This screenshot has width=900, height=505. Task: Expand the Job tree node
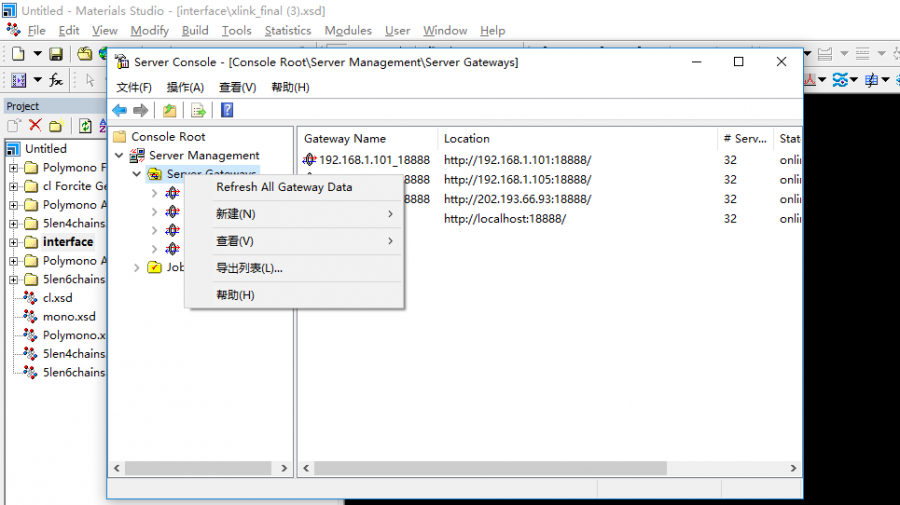(137, 267)
